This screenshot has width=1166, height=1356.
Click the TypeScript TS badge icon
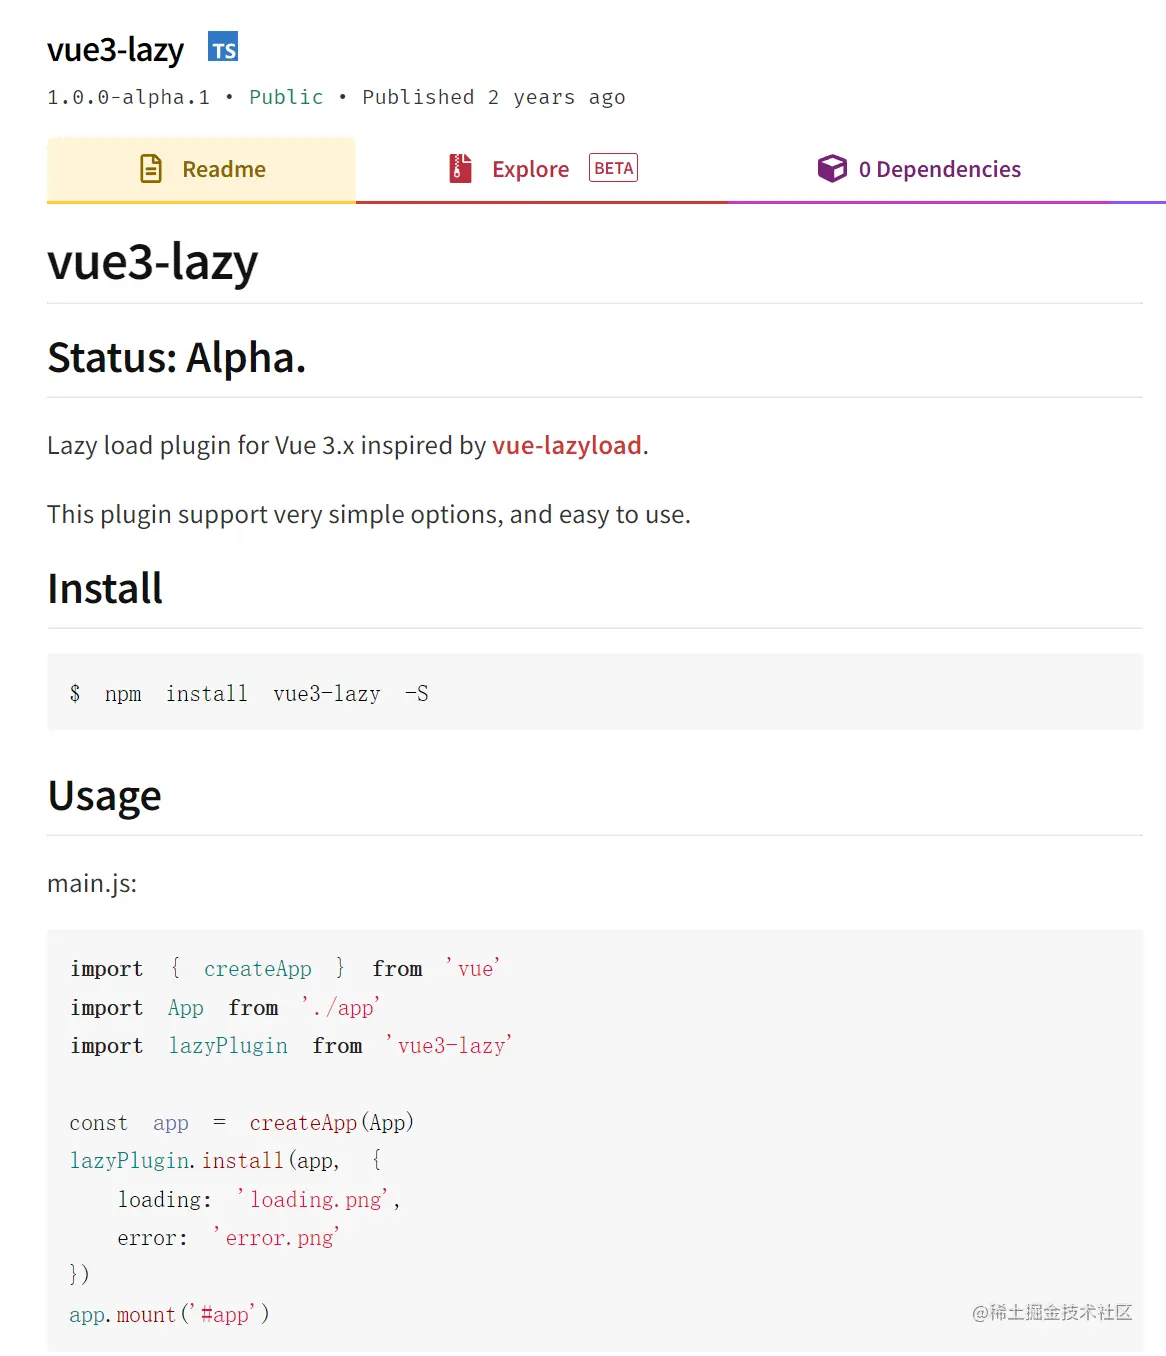point(223,48)
